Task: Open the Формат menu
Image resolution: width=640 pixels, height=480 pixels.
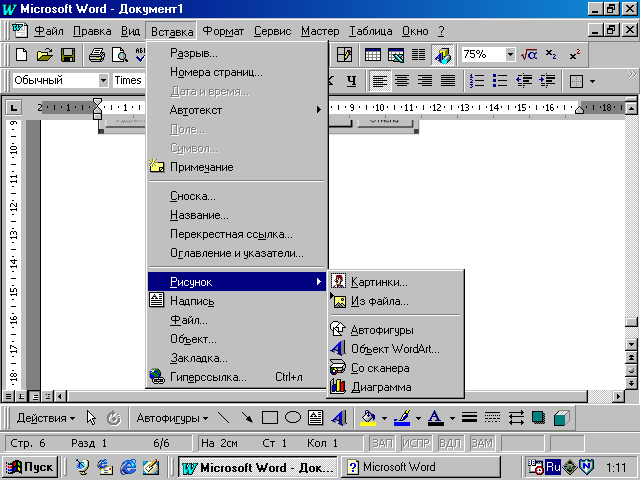Action: (x=223, y=31)
